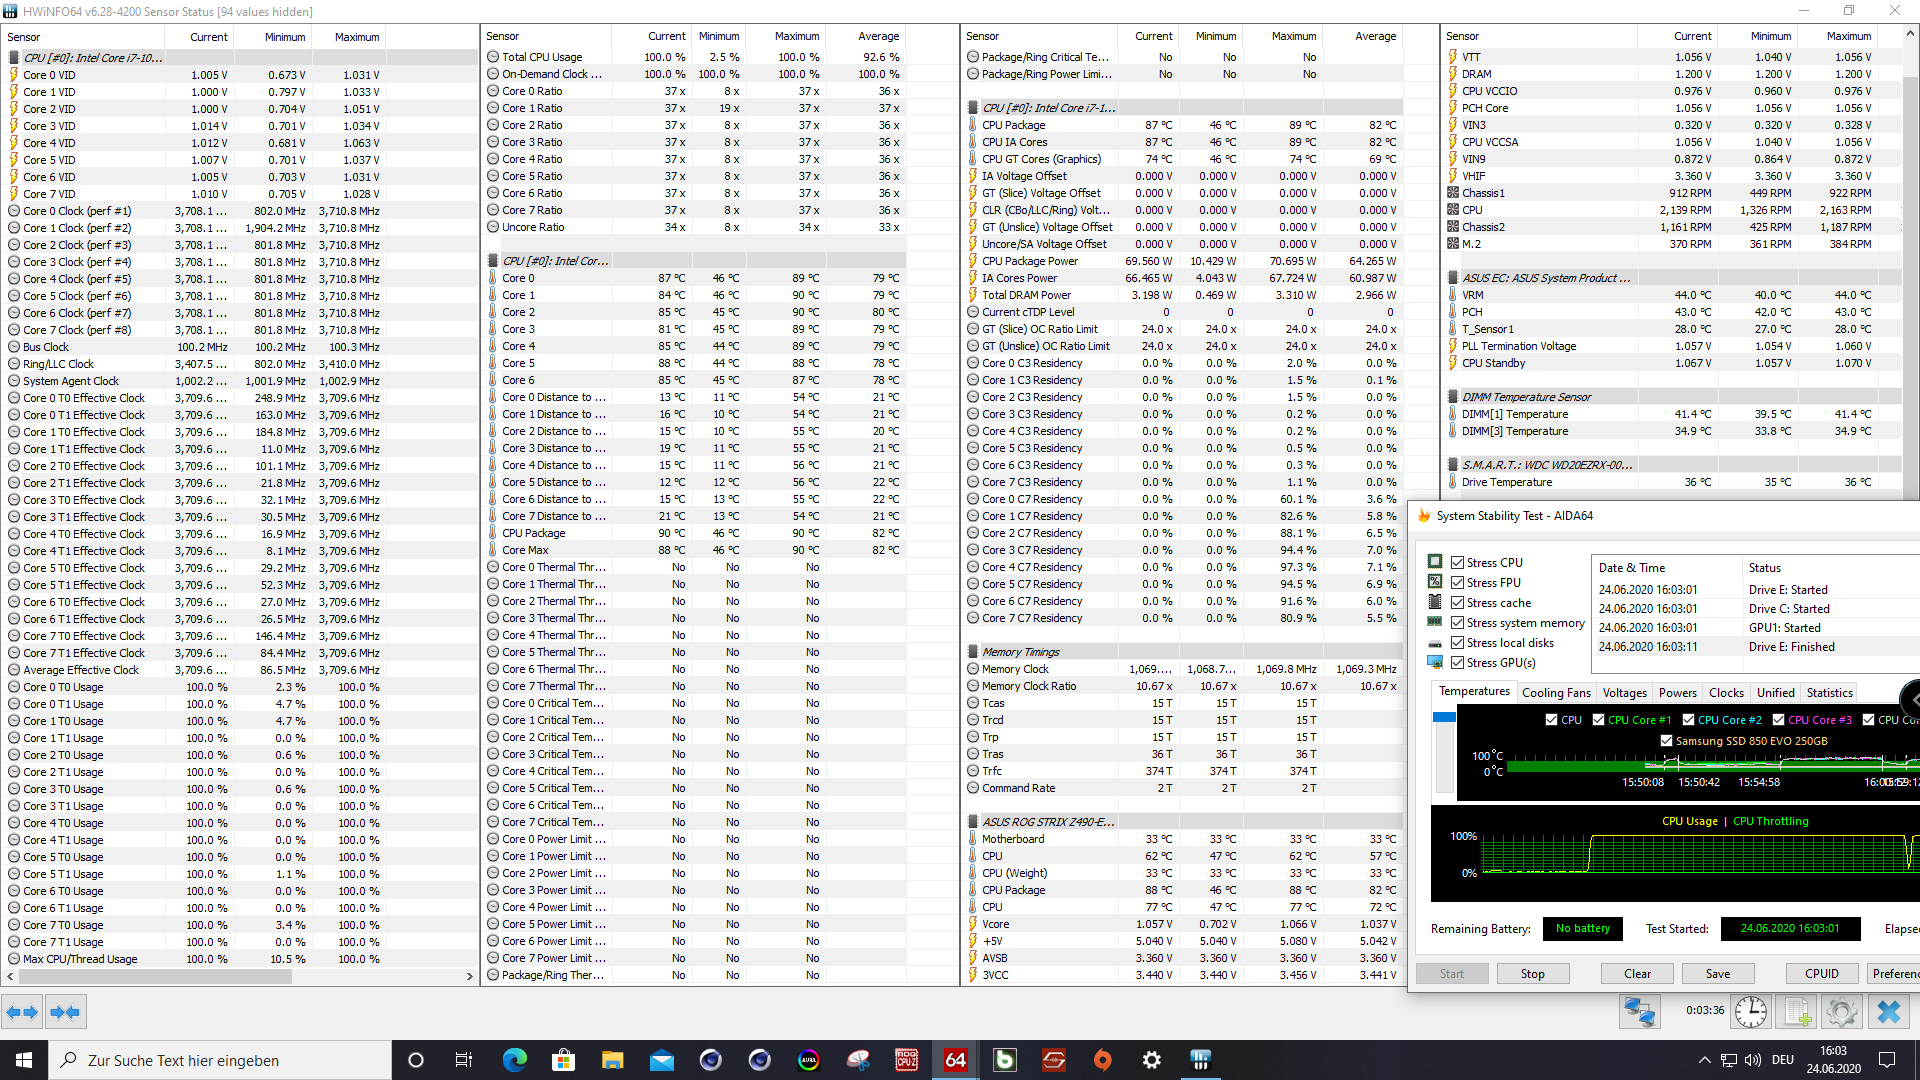Click the Preferences button
The height and width of the screenshot is (1080, 1920).
[x=1893, y=974]
